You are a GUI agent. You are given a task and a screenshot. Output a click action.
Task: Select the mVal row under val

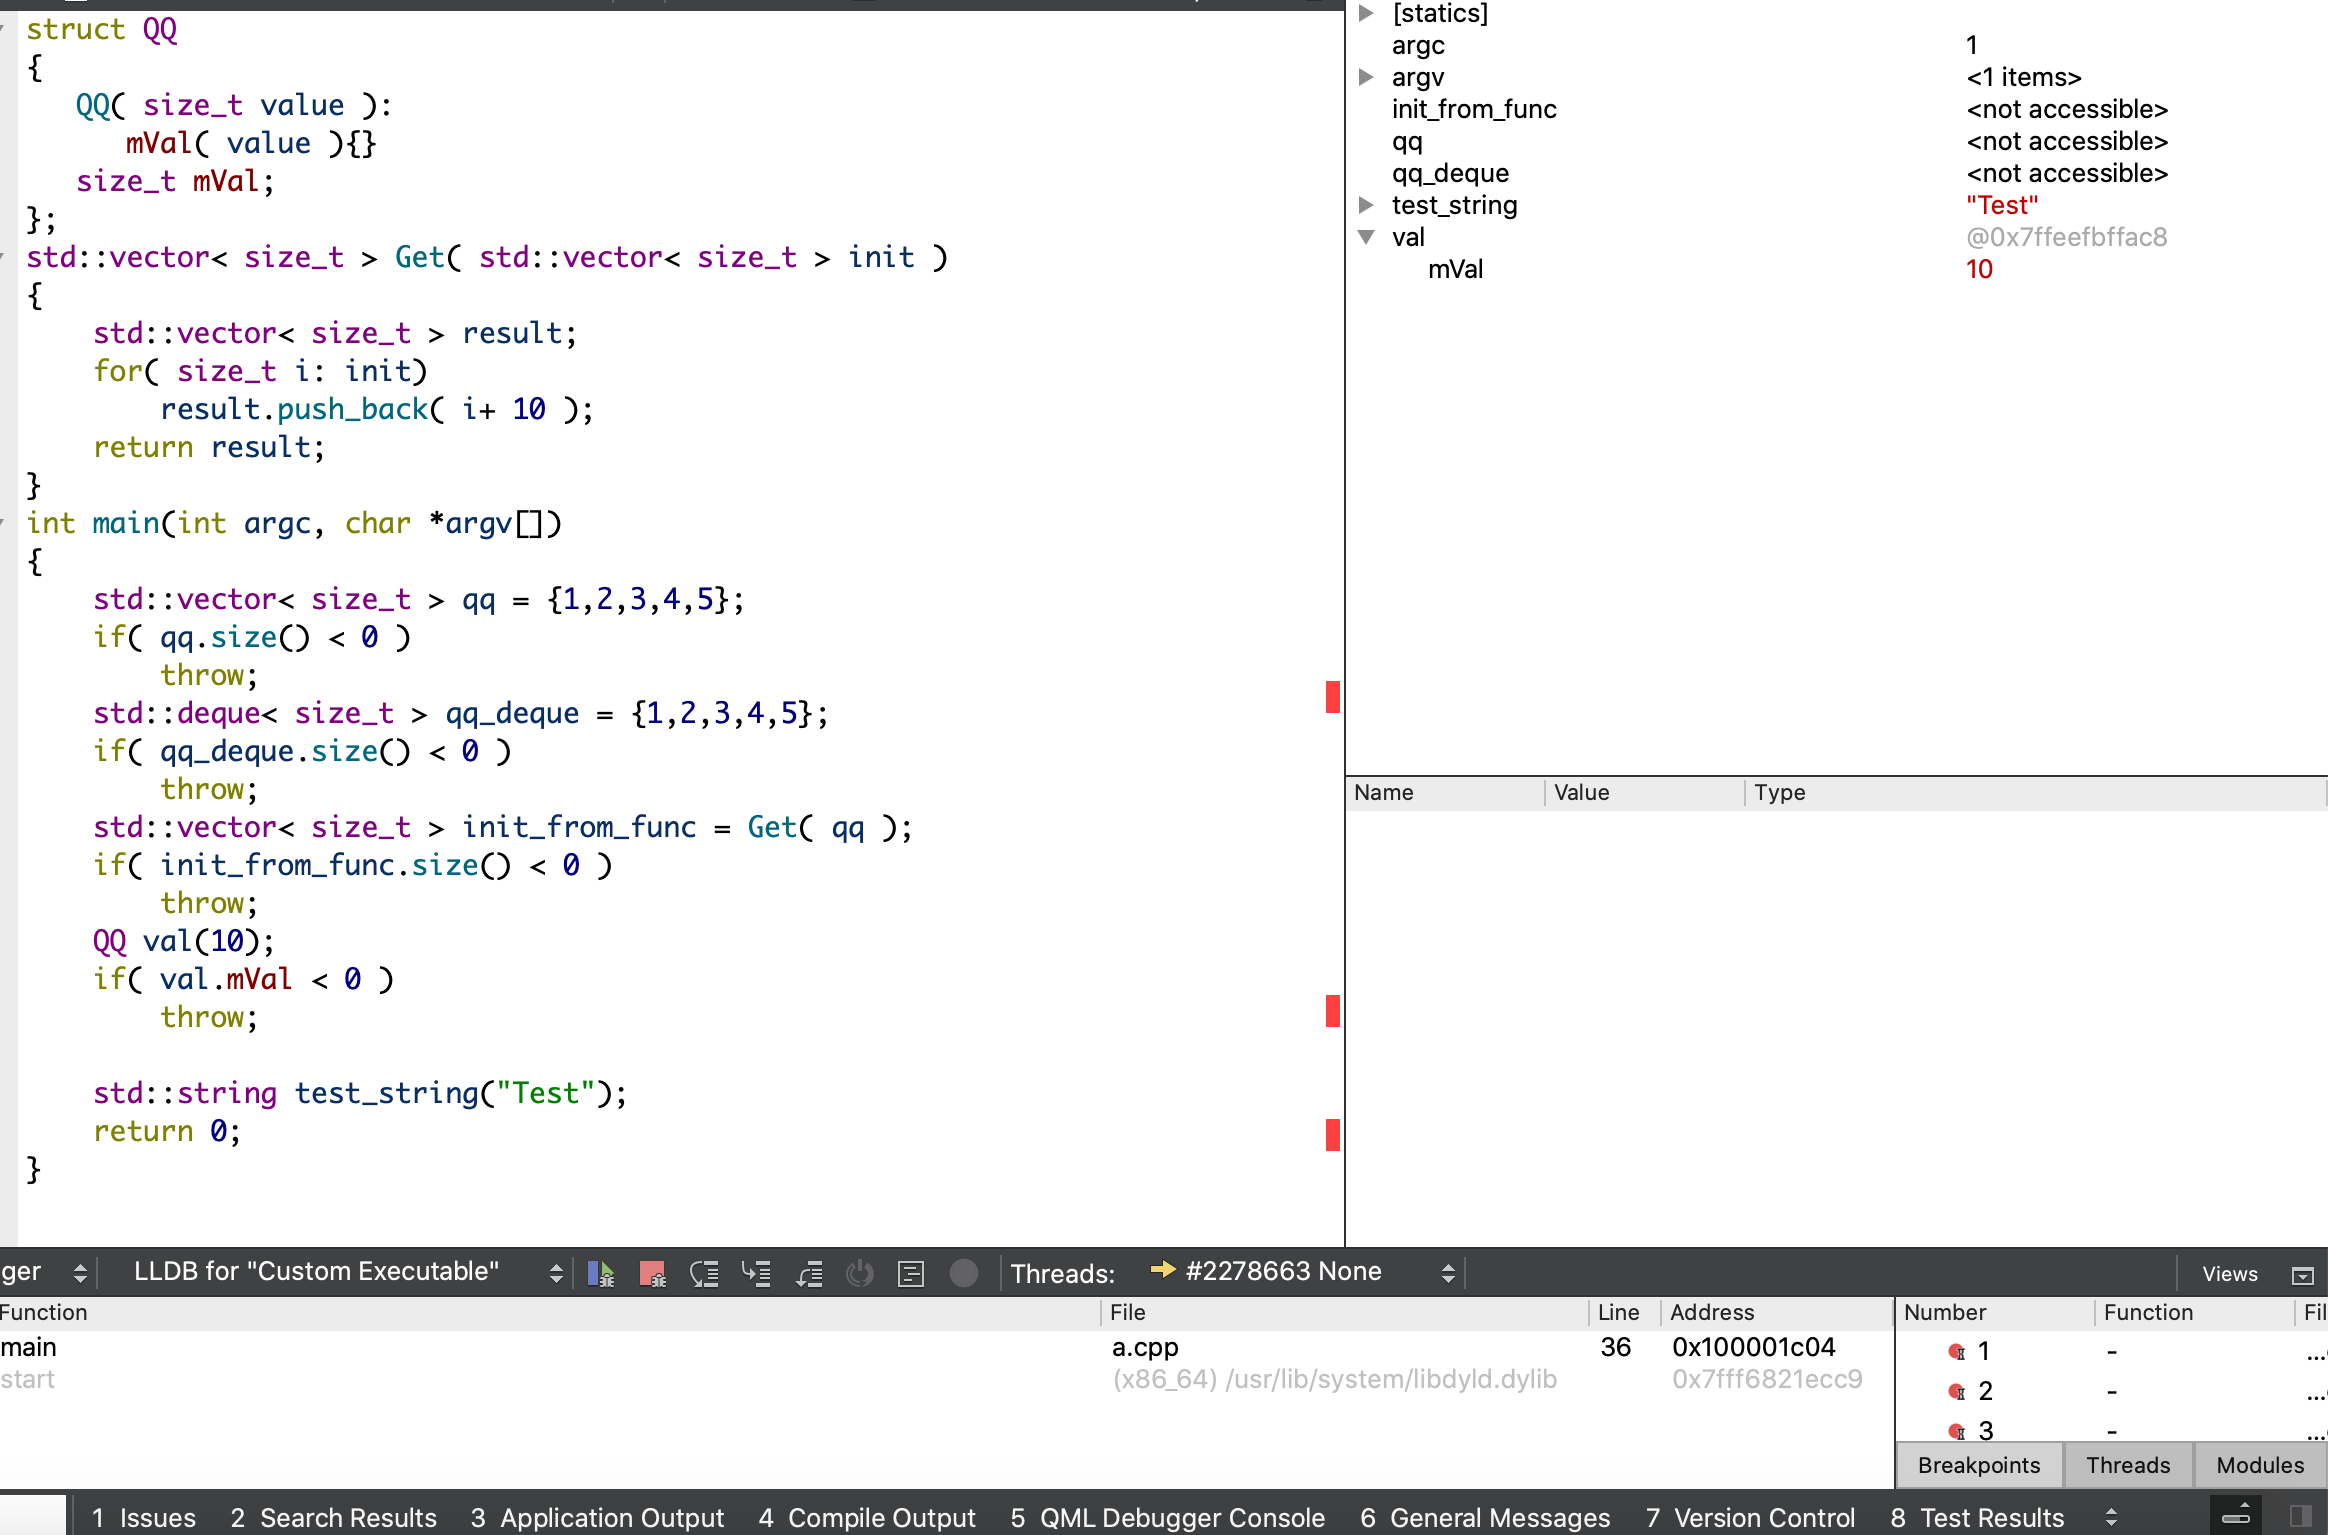[x=1836, y=269]
